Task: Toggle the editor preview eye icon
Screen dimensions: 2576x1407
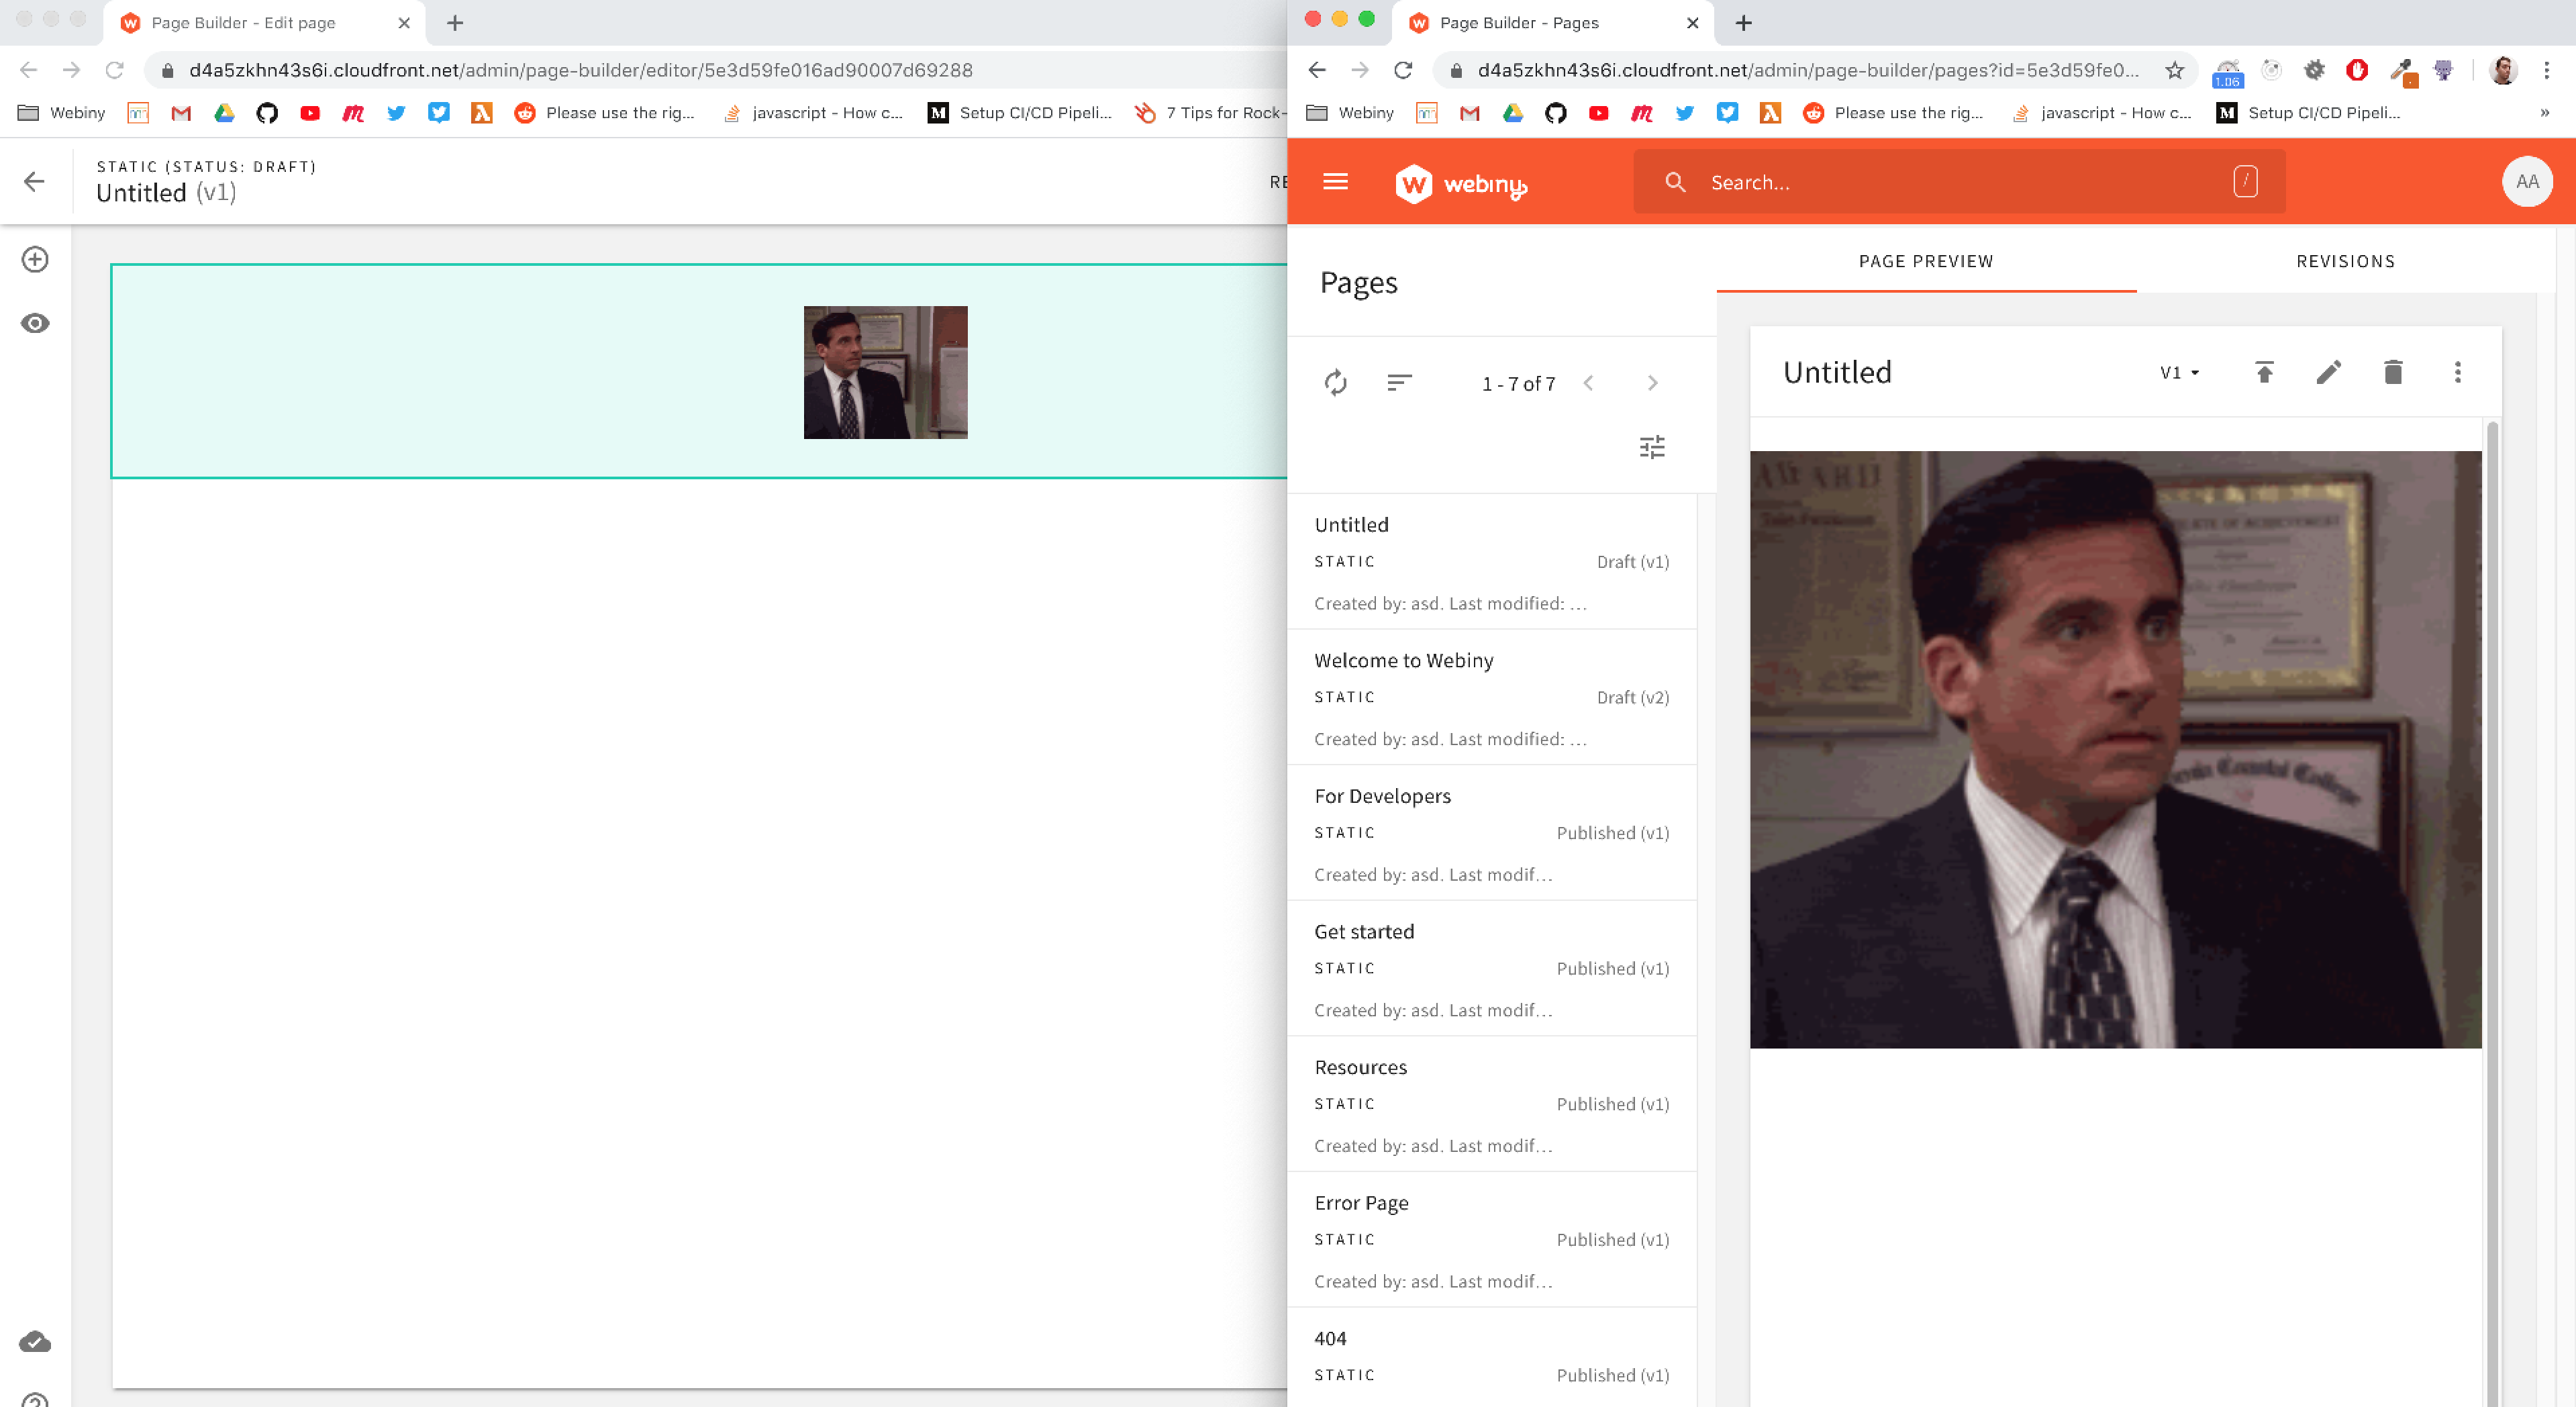Action: point(35,323)
